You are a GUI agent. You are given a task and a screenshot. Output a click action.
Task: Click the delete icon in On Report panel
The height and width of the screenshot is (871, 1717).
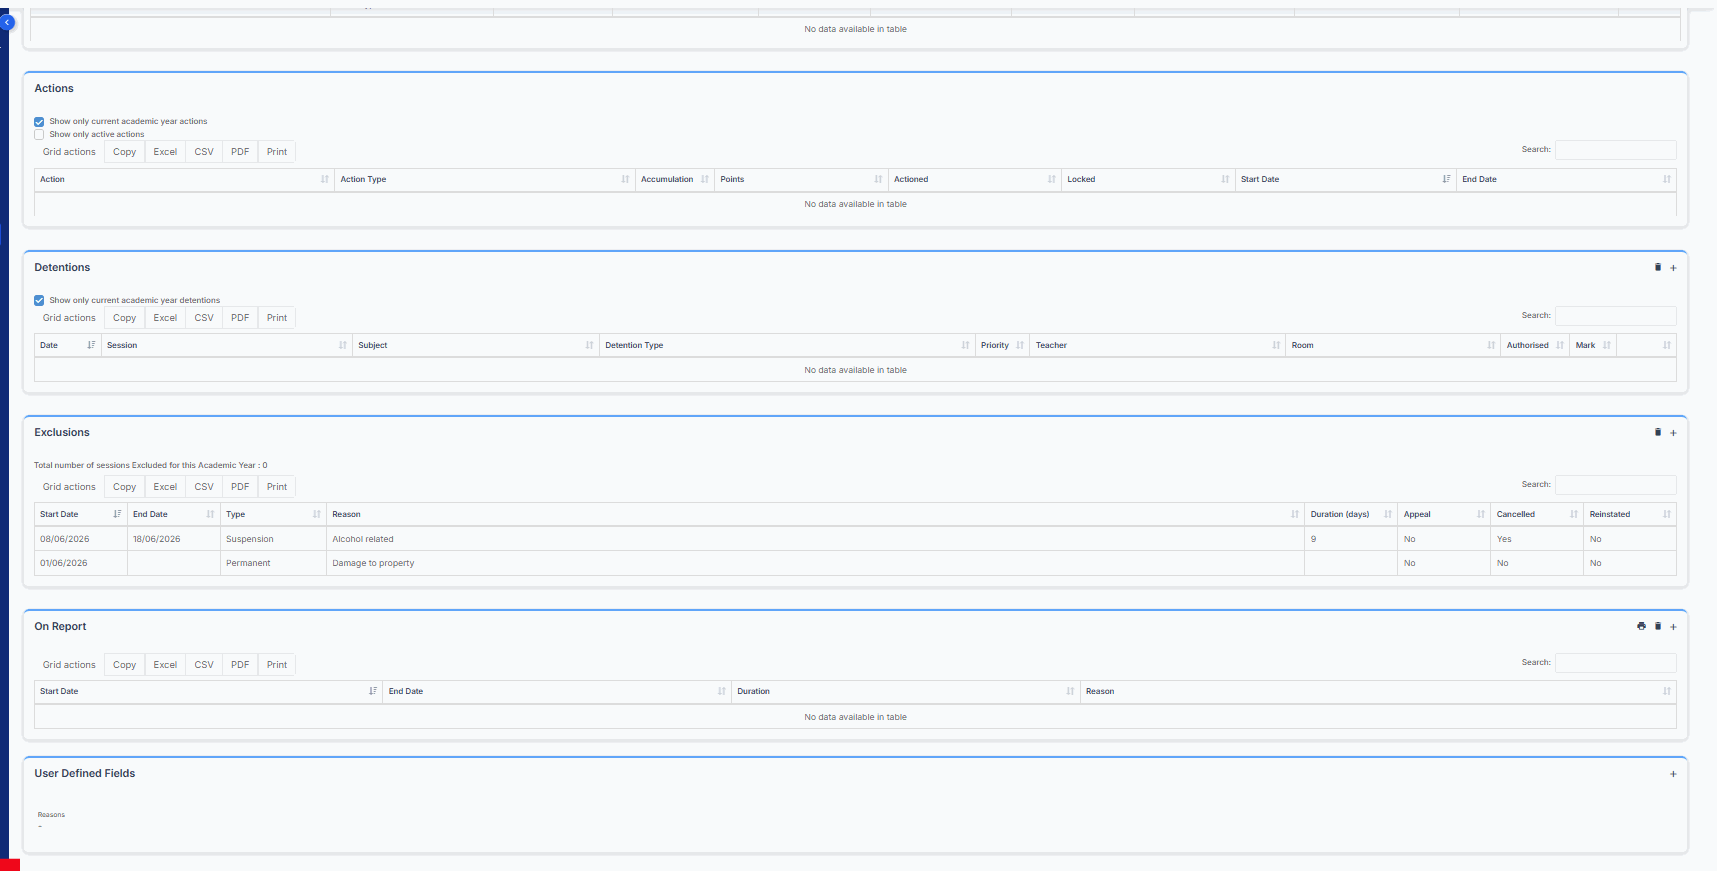tap(1658, 626)
